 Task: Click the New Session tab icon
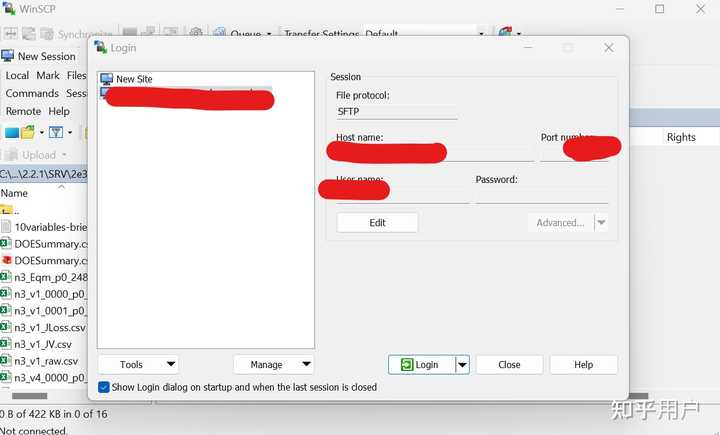click(8, 56)
